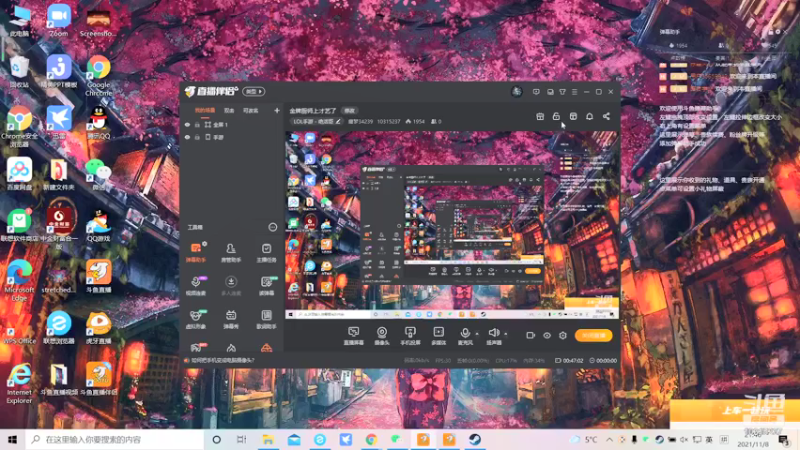Select the 手游 source row
This screenshot has width=800, height=450.
click(231, 137)
